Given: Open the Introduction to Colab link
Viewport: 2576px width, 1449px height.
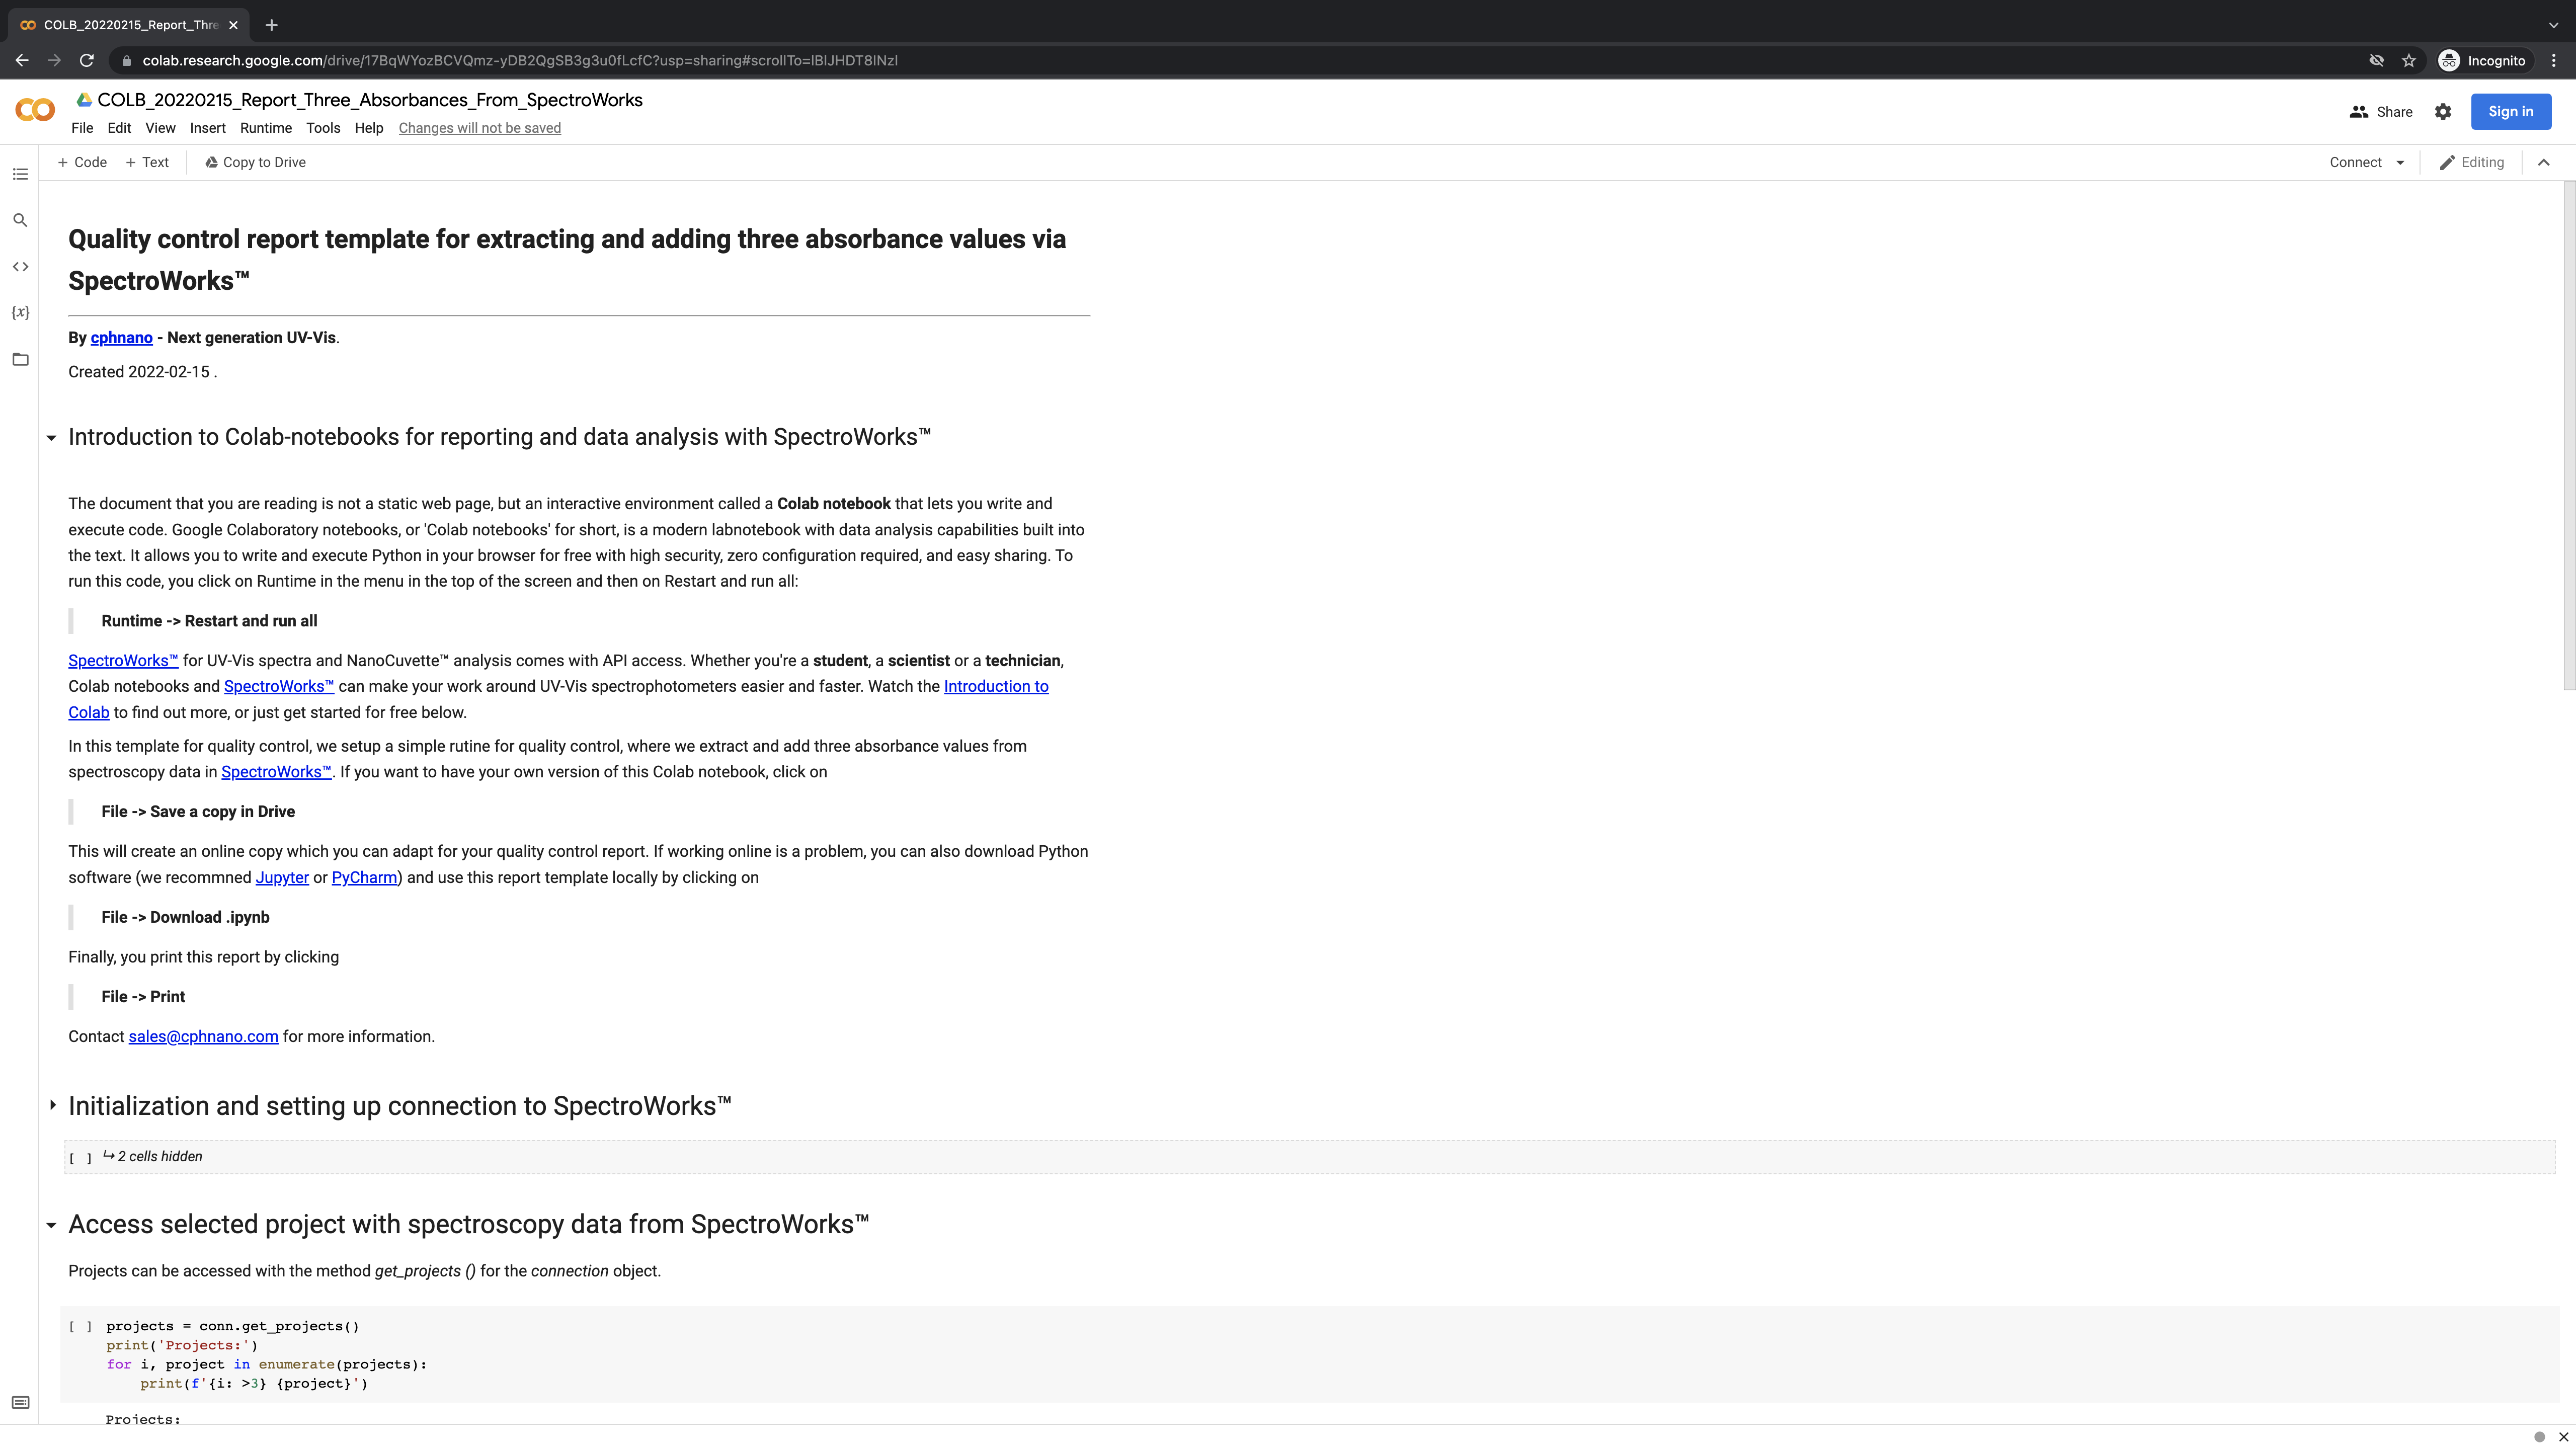Looking at the screenshot, I should [996, 686].
